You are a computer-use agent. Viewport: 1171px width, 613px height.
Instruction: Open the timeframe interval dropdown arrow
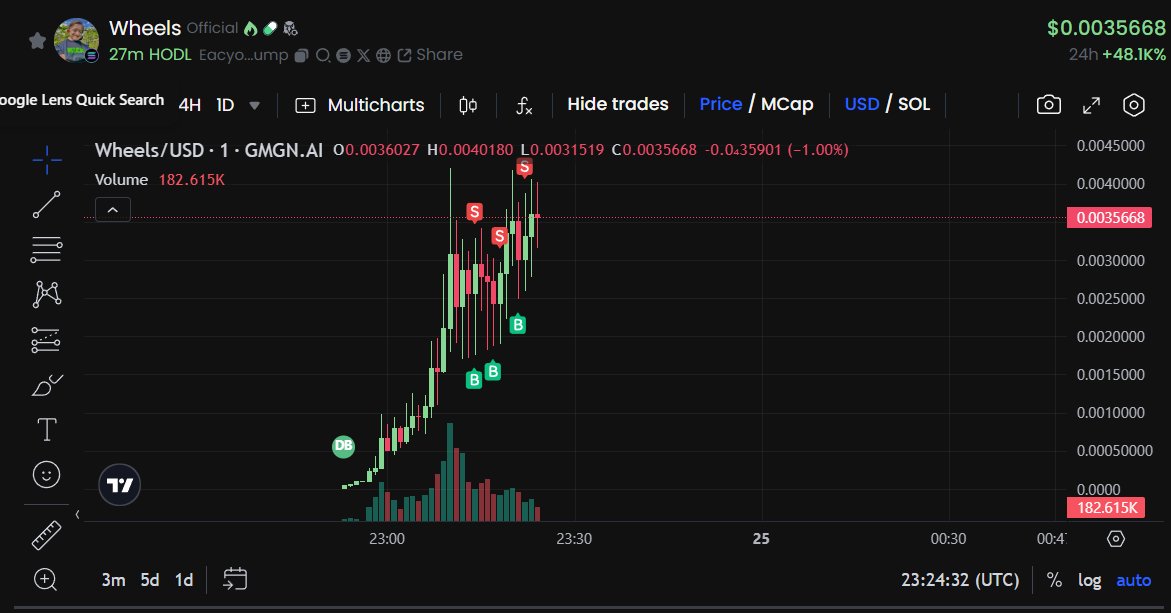click(255, 105)
